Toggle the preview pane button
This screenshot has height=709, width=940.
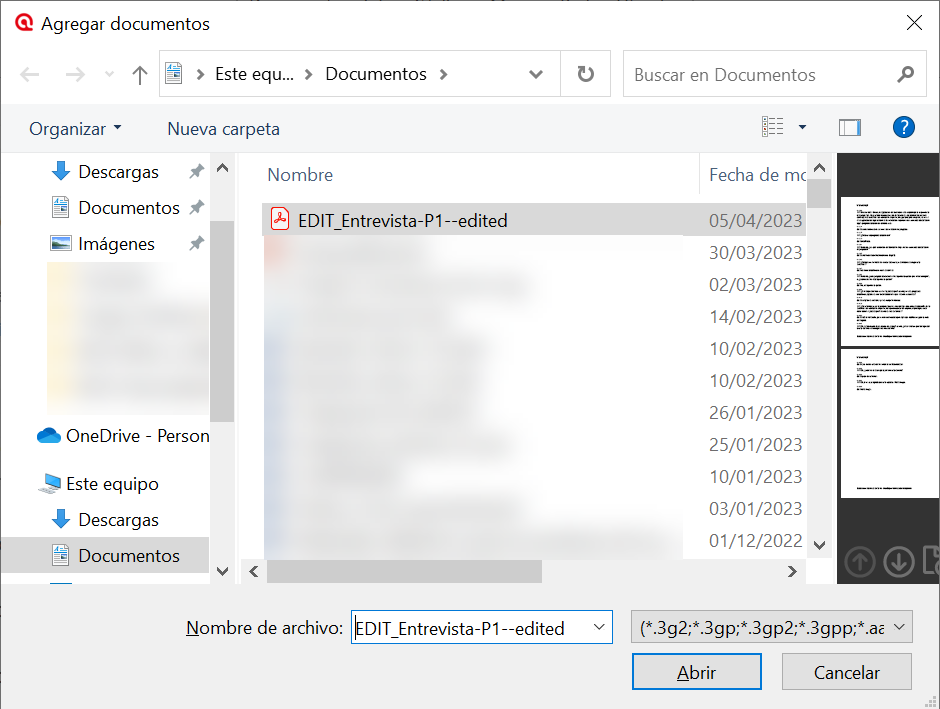click(x=849, y=127)
